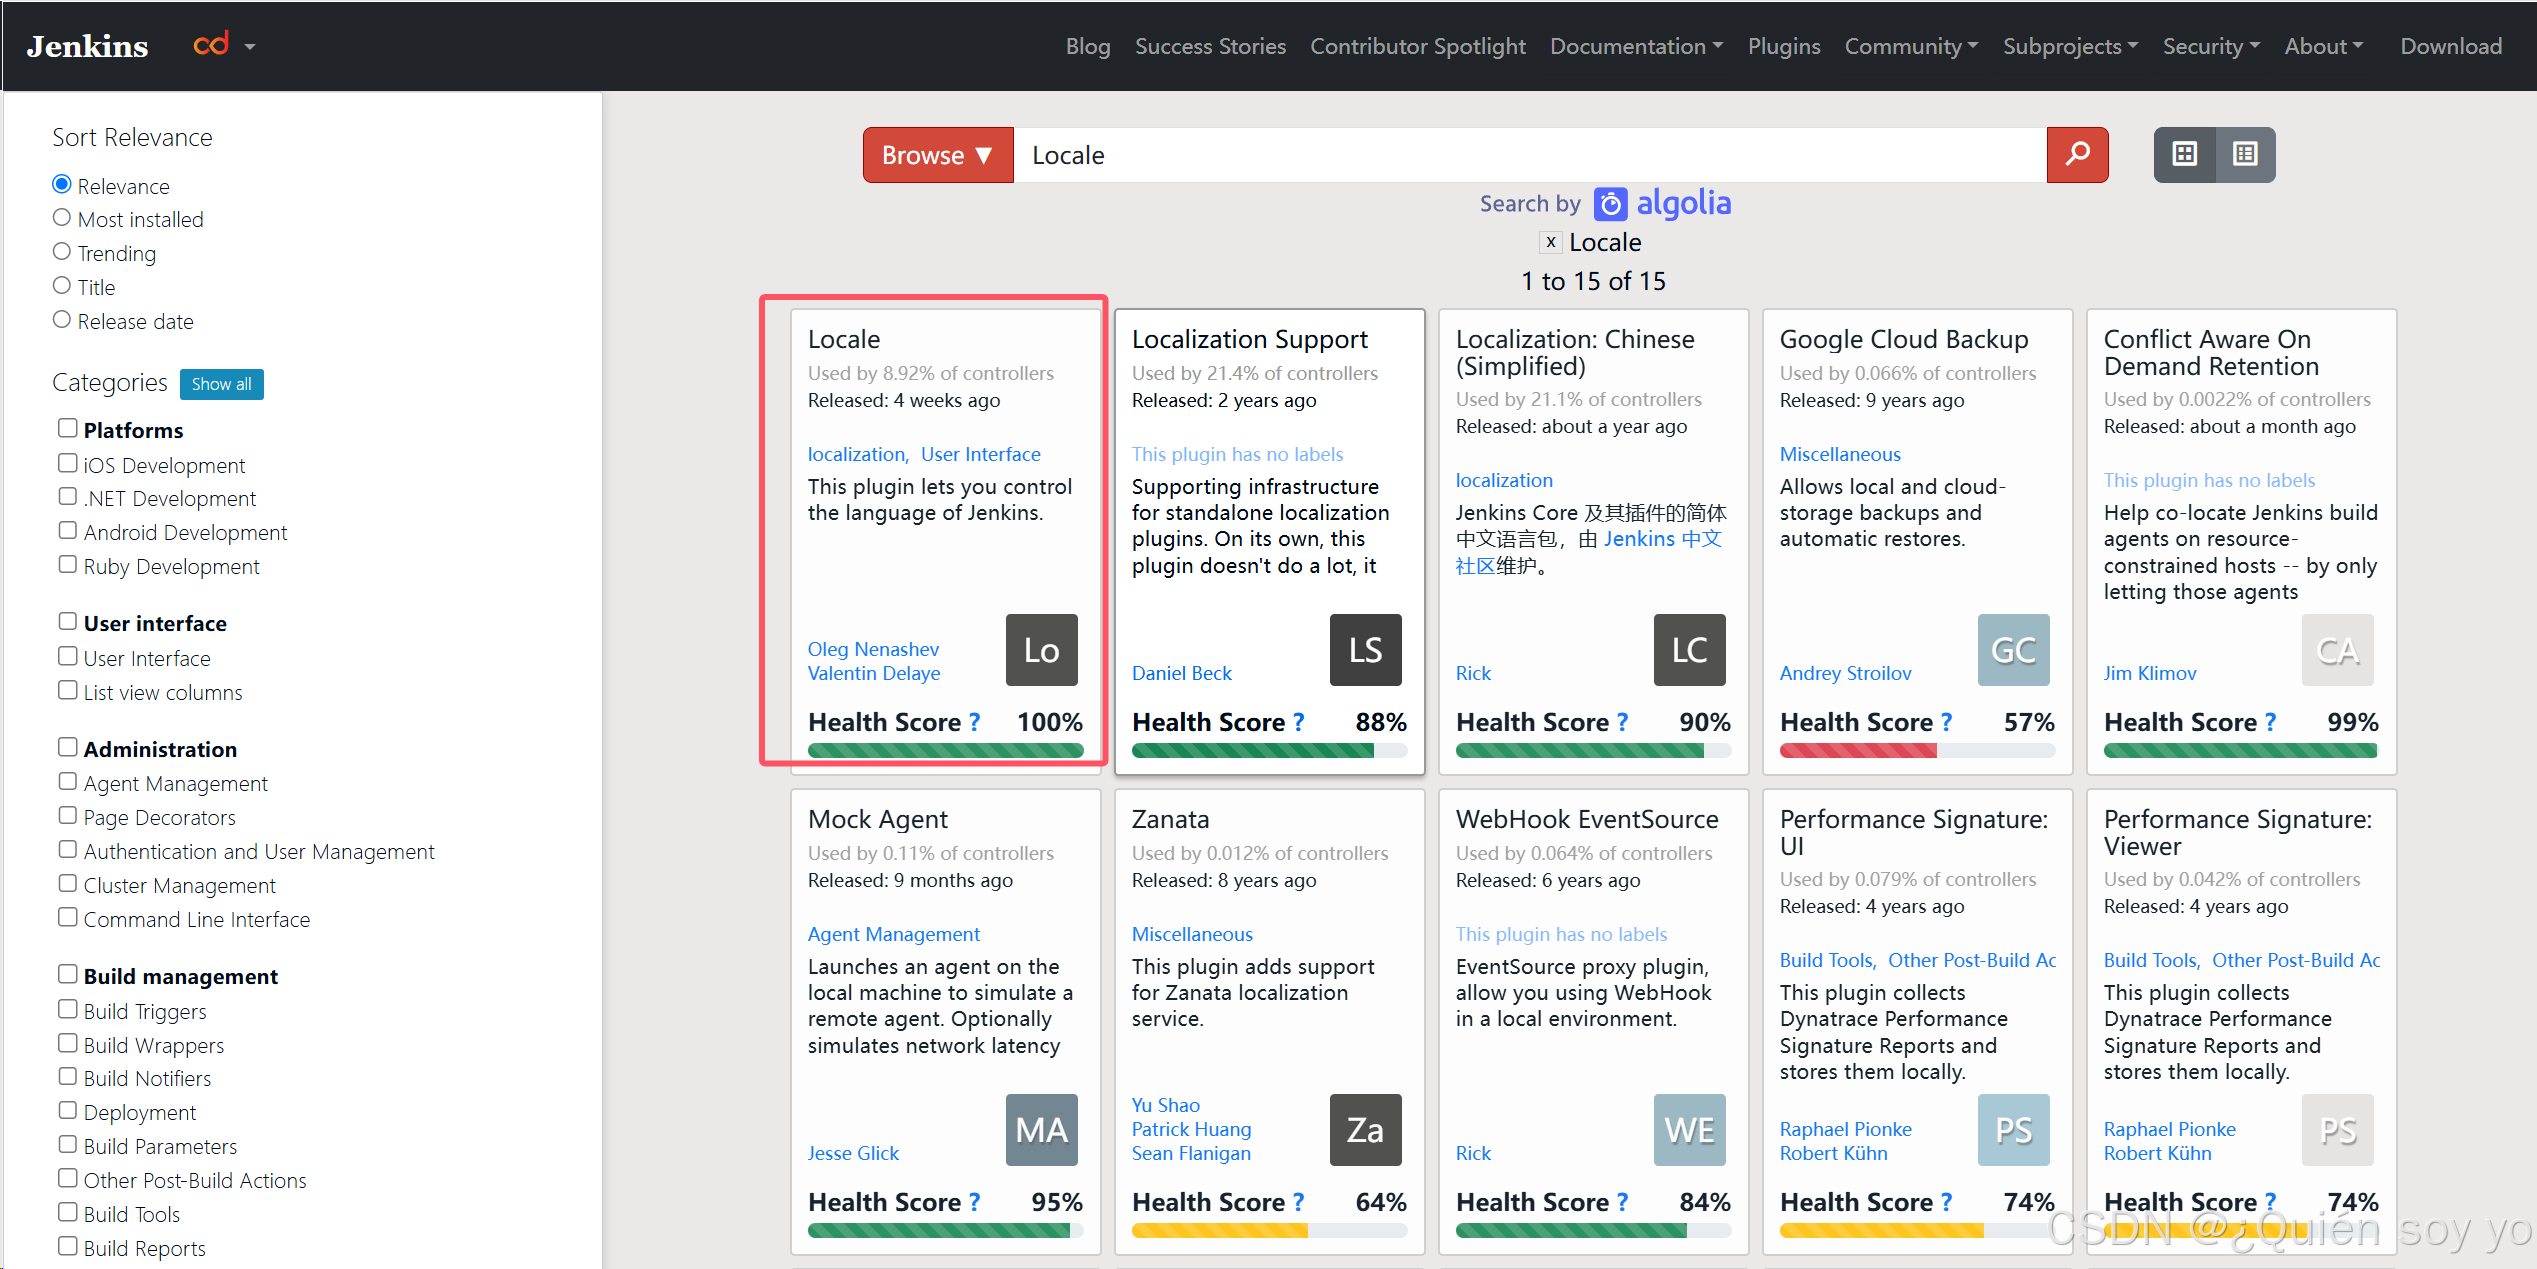Open Oleg Nenashev maintainer link
The height and width of the screenshot is (1269, 2537).
pyautogui.click(x=873, y=649)
